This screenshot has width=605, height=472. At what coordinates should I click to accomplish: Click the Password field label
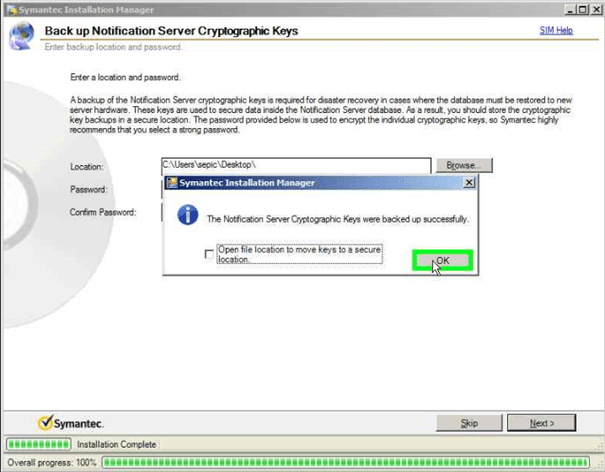click(x=88, y=189)
